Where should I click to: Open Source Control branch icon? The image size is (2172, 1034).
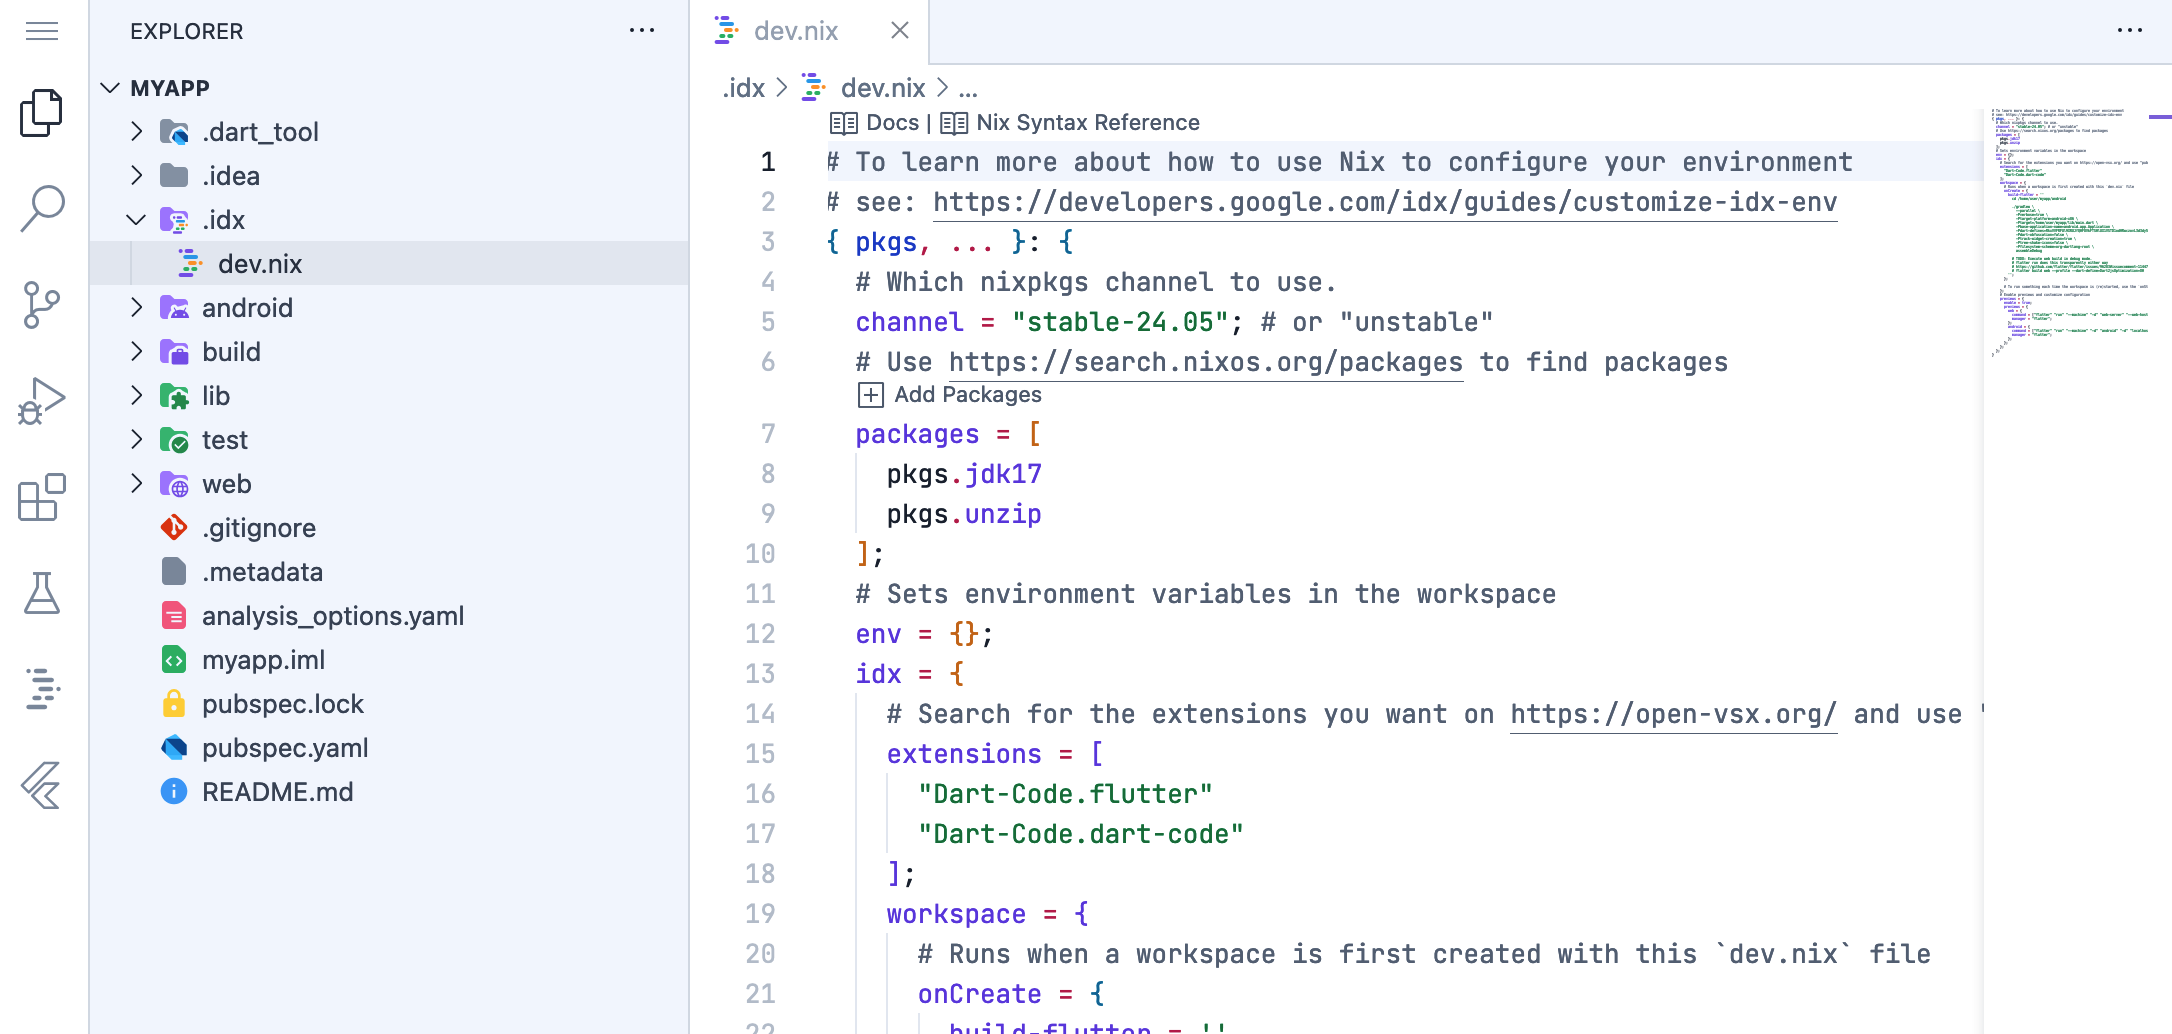(42, 305)
